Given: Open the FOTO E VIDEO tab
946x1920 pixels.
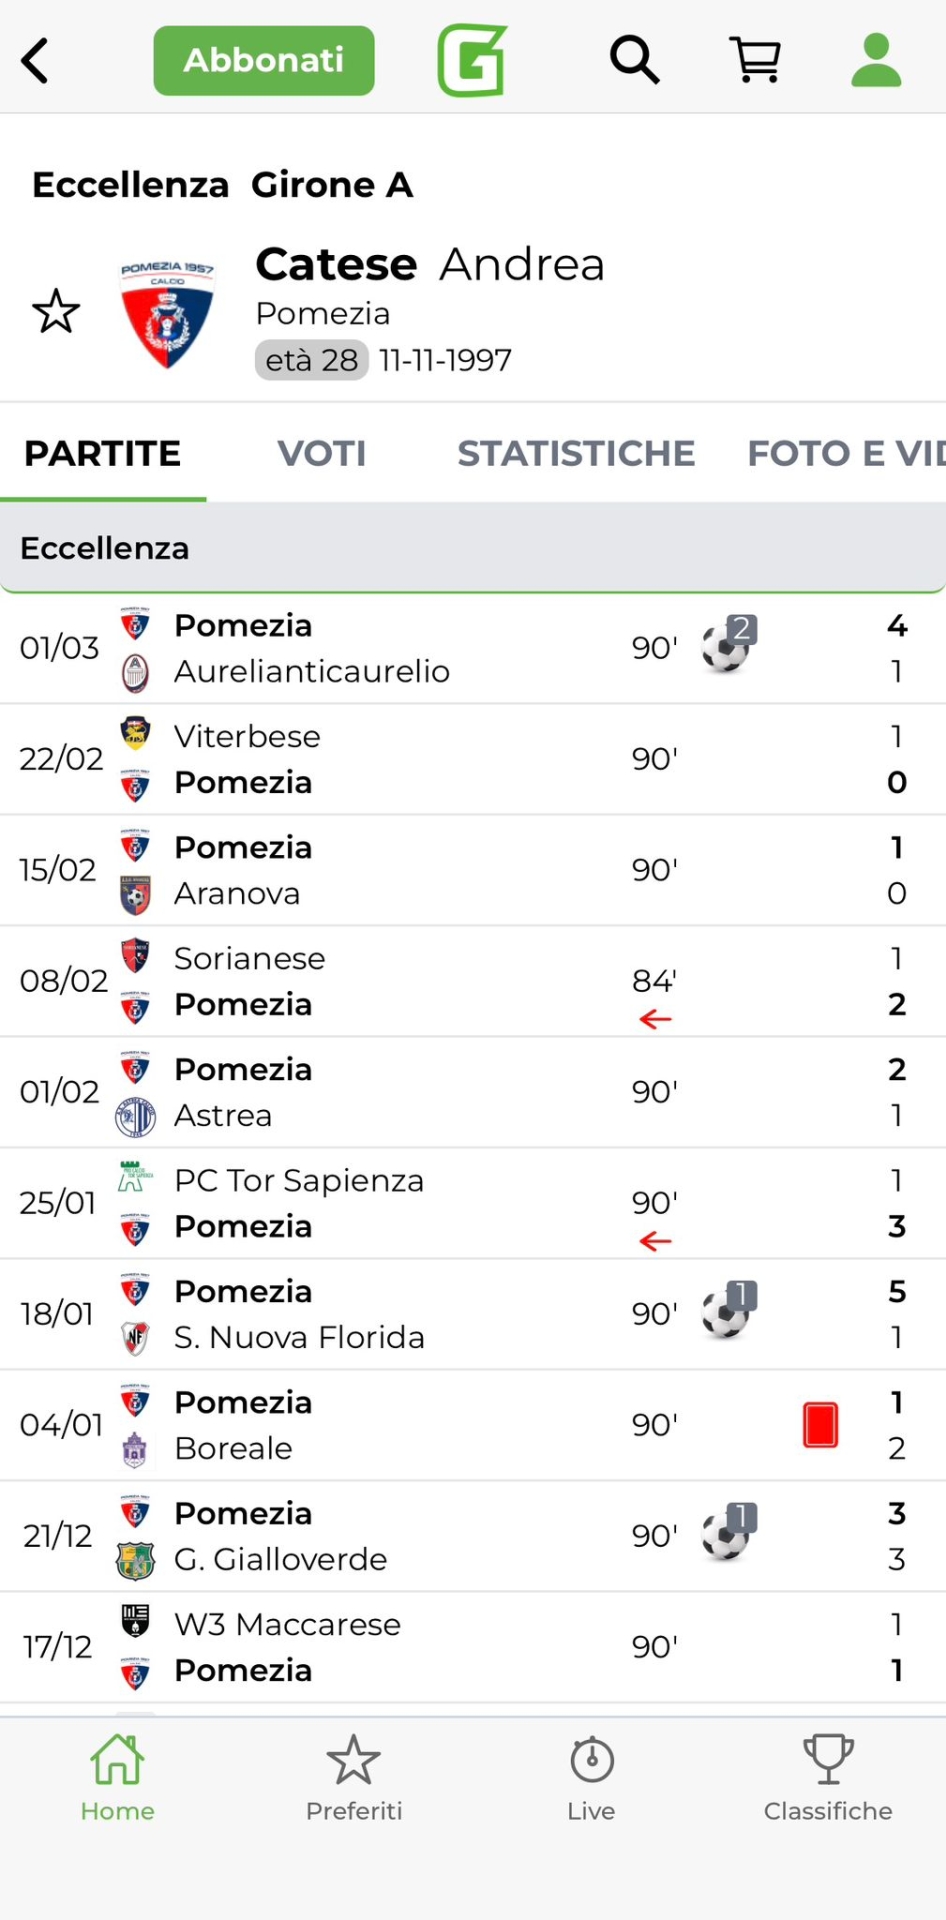Looking at the screenshot, I should click(x=845, y=454).
